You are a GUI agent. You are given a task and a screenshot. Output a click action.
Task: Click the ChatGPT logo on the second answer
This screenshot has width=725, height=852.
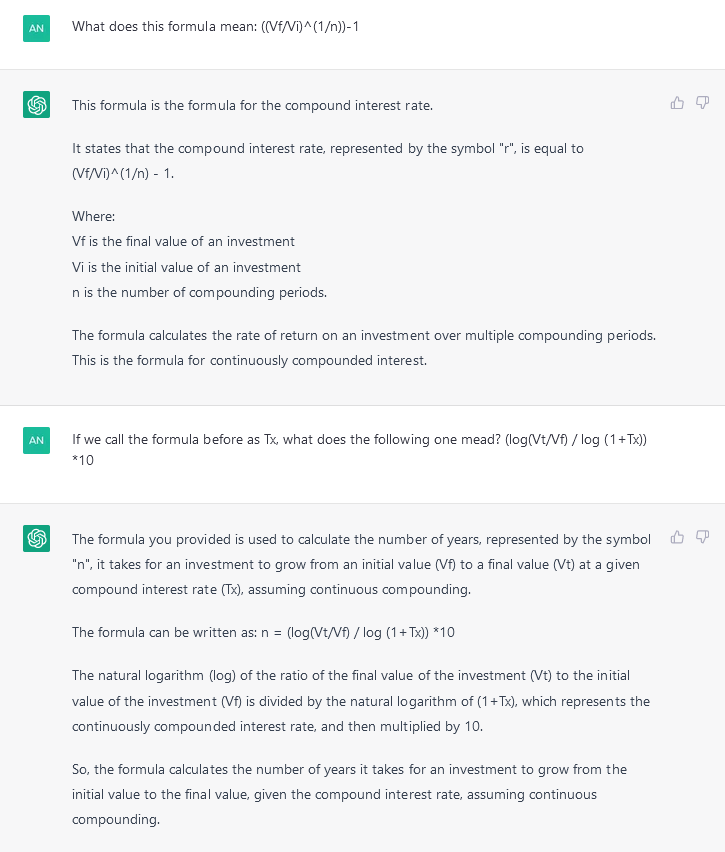coord(36,538)
